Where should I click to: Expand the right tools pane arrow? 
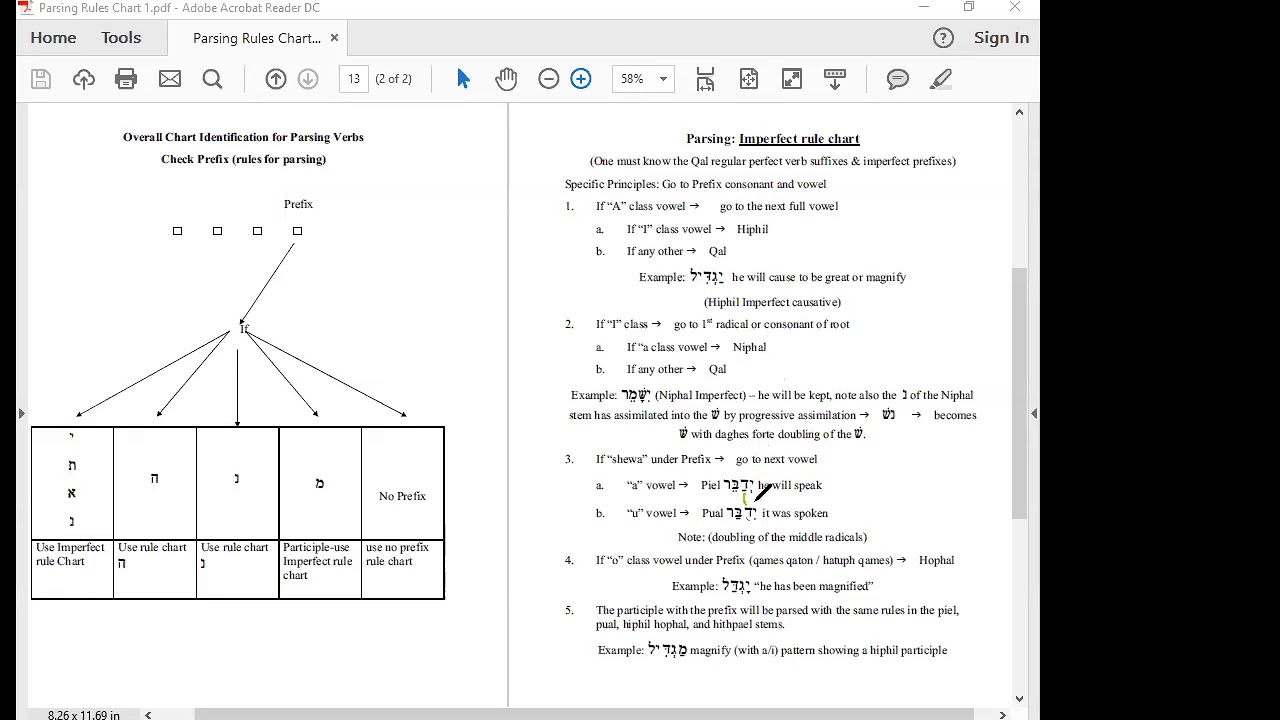pyautogui.click(x=1034, y=413)
